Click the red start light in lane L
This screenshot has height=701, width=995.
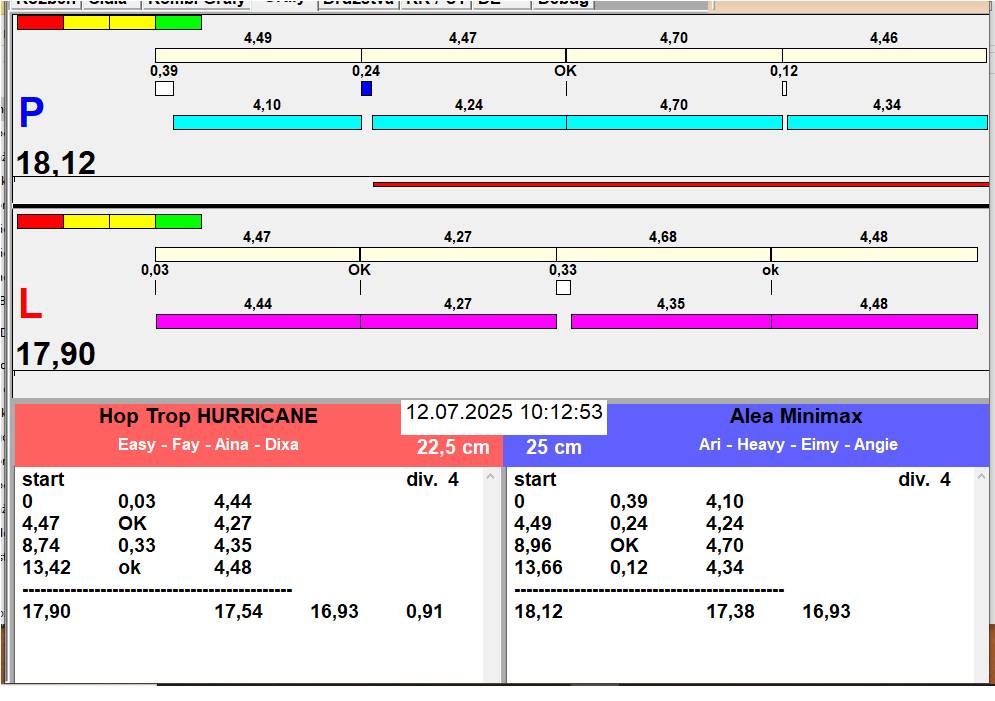coord(41,221)
